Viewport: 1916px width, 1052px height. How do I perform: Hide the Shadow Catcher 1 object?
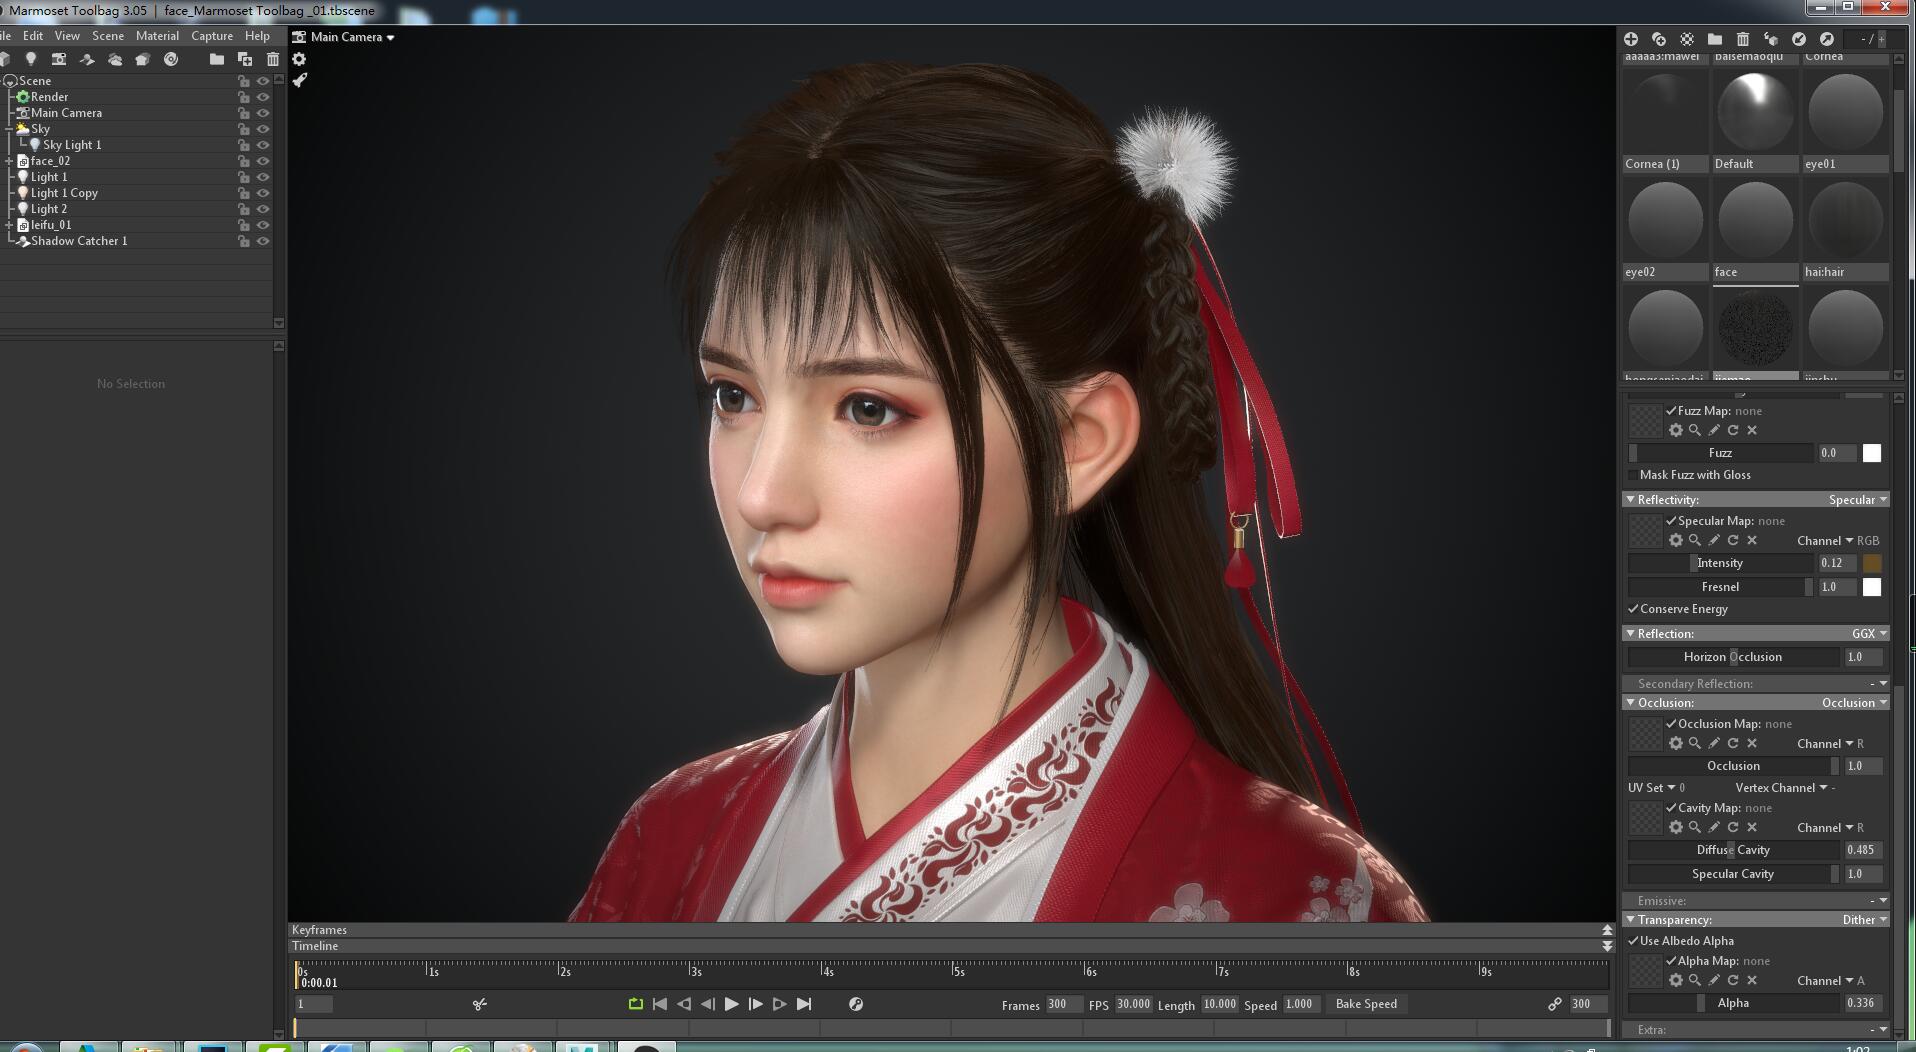coord(263,241)
